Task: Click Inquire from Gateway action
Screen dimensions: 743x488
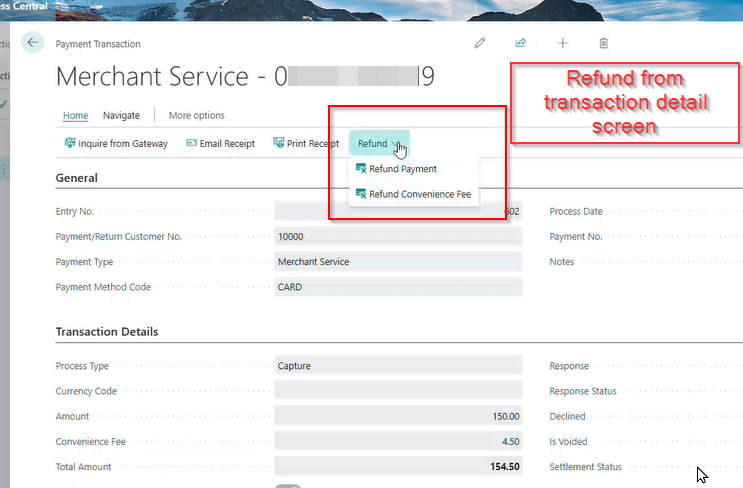Action: (117, 143)
